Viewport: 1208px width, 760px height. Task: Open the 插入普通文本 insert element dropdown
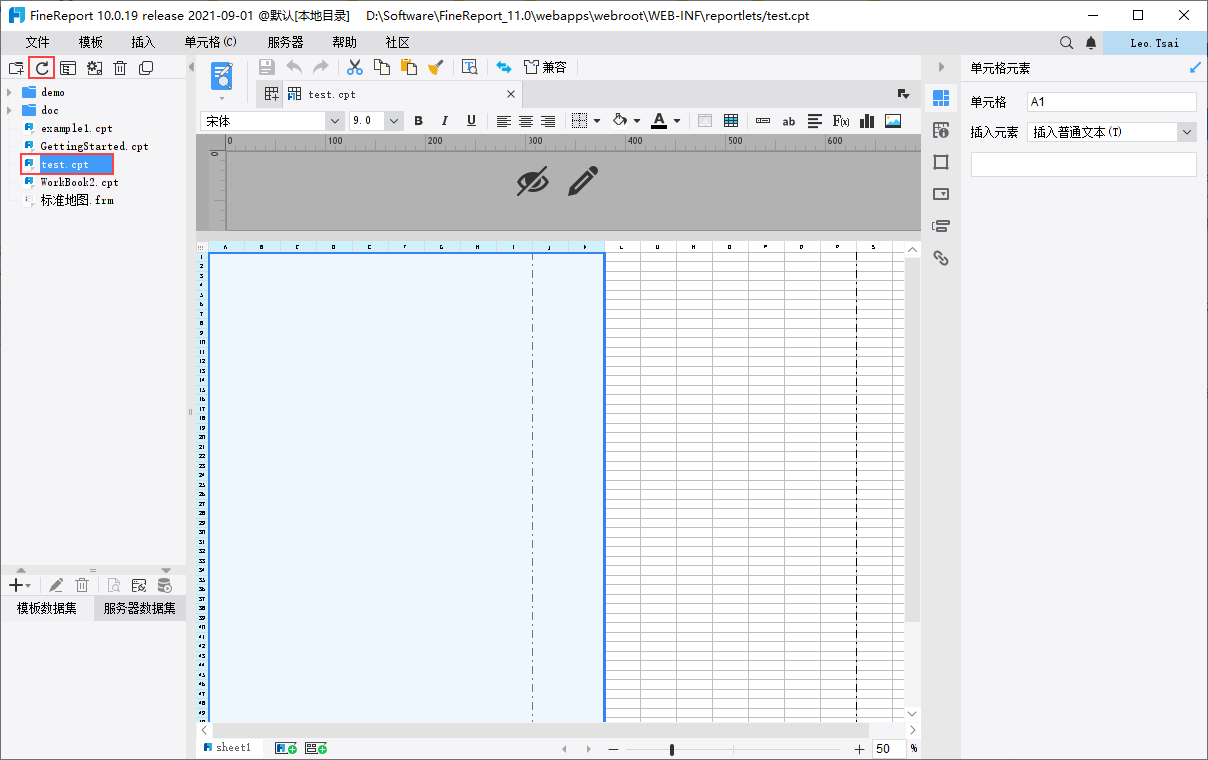(x=1187, y=132)
